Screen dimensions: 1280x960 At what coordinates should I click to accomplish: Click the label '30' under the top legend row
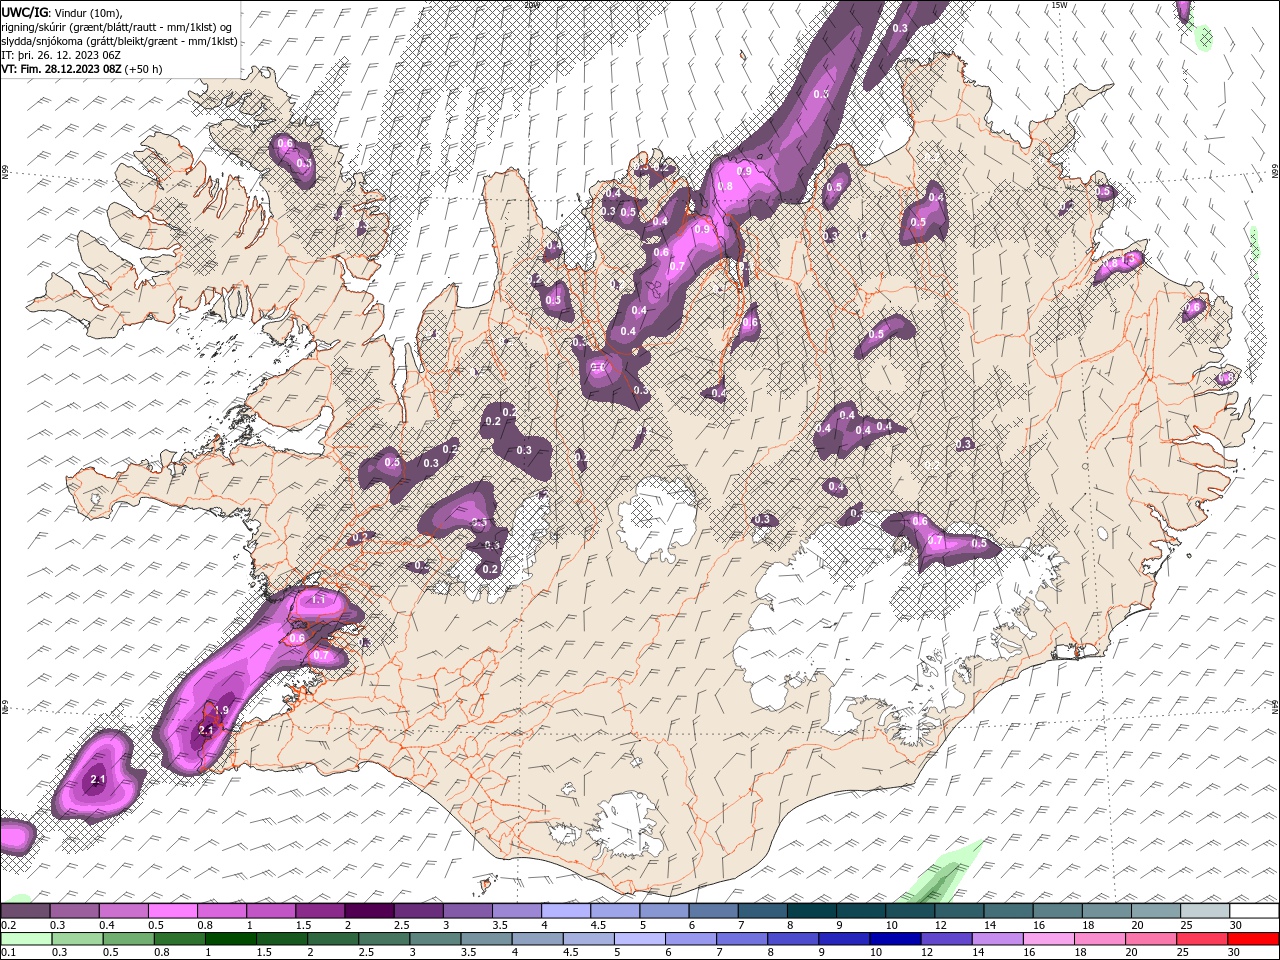click(1236, 925)
